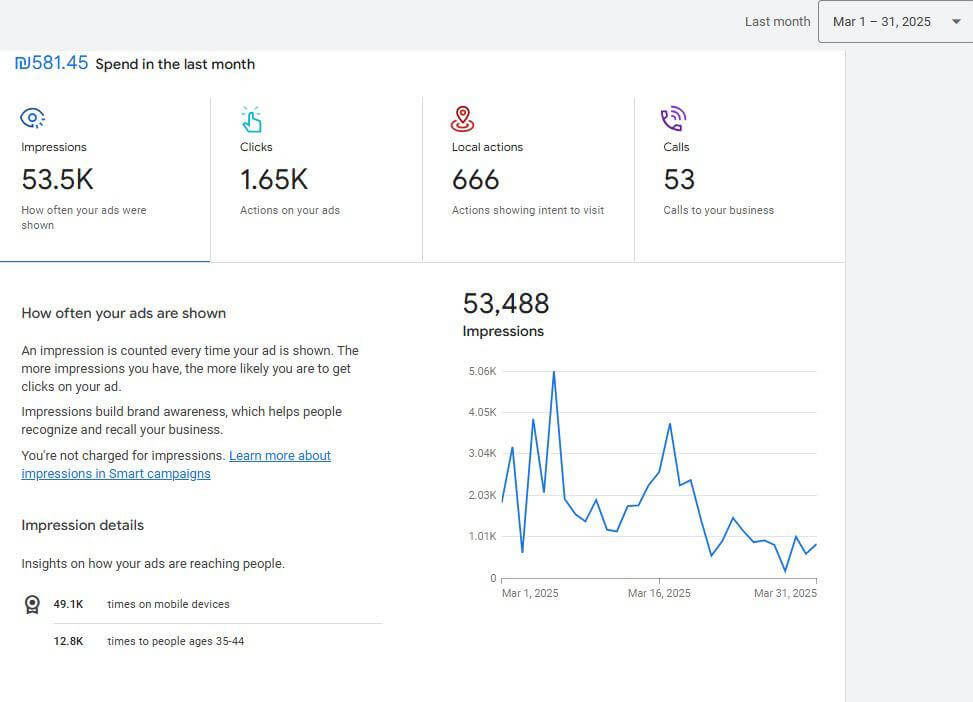This screenshot has width=973, height=702.
Task: Click the Last month label
Action: [x=778, y=22]
